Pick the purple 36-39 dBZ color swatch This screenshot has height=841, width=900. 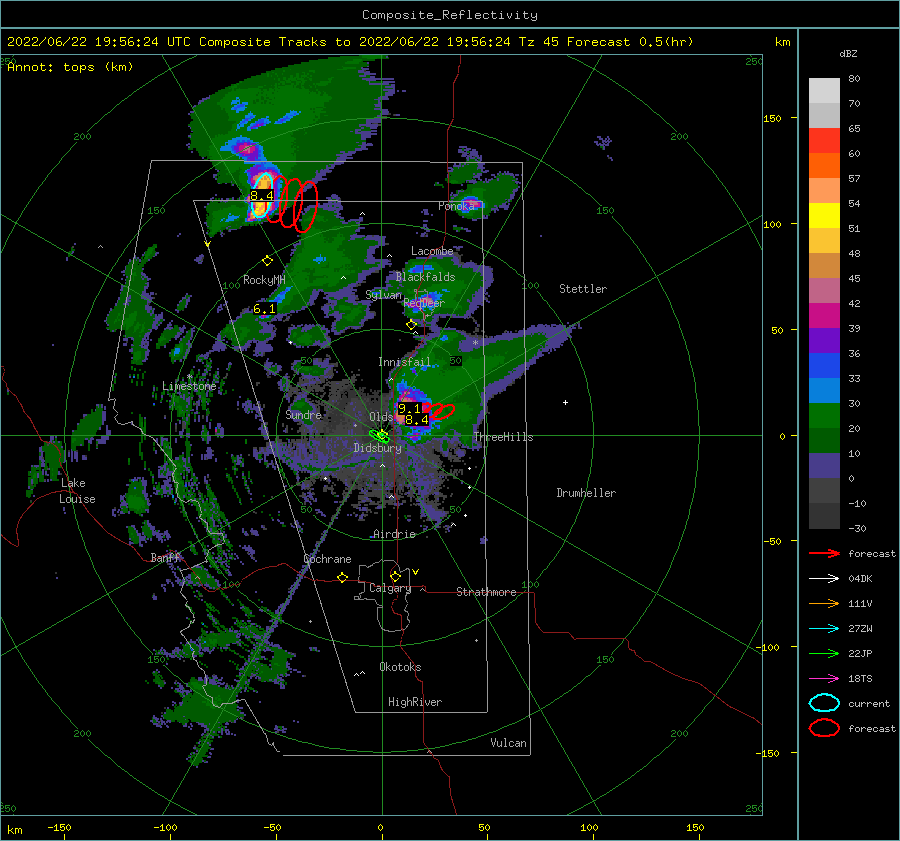coord(824,341)
